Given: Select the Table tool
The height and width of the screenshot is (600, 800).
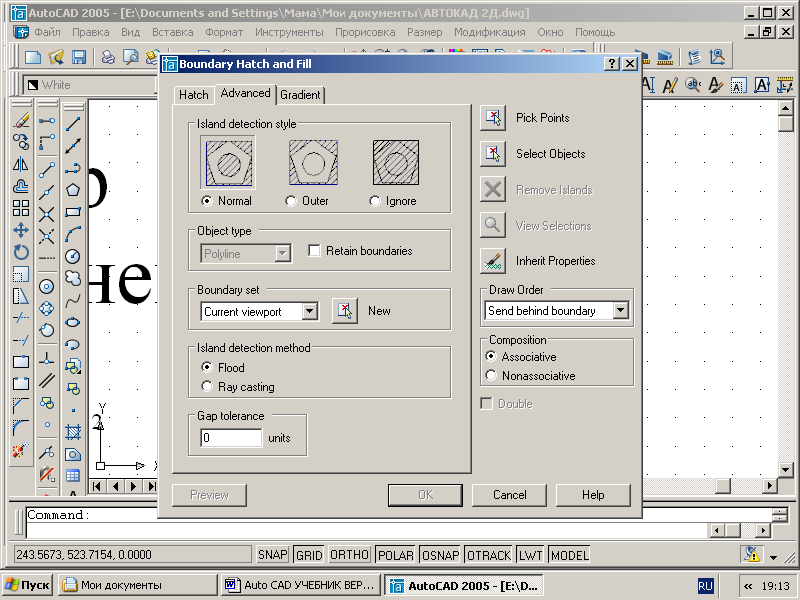Looking at the screenshot, I should (73, 476).
